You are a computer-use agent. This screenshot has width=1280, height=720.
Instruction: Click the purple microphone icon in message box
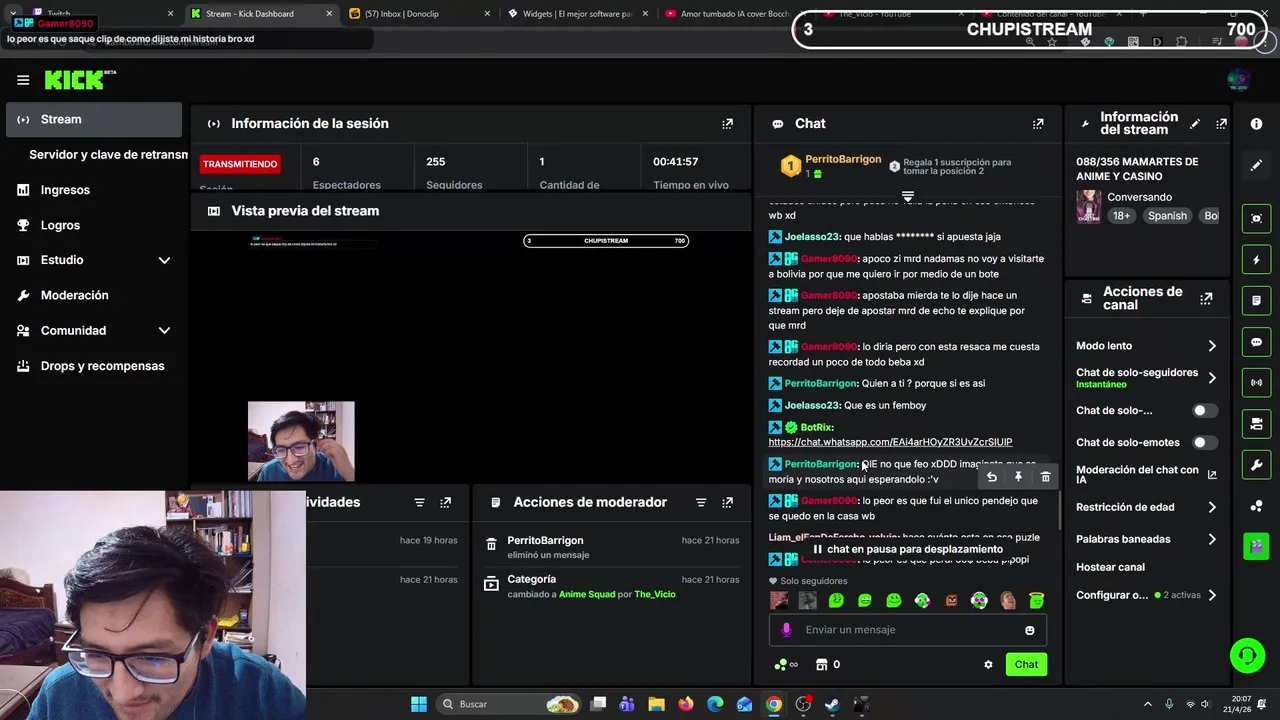point(786,630)
